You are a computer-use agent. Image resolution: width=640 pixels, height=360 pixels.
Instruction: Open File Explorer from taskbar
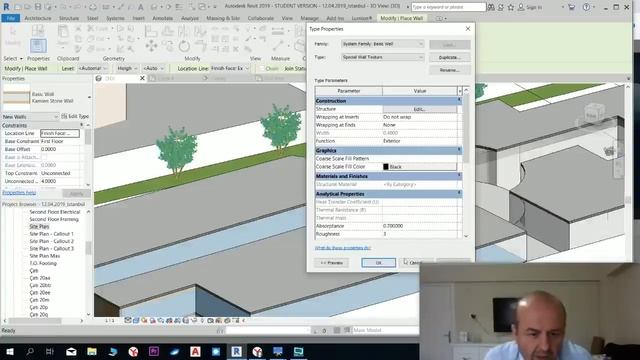(92, 351)
